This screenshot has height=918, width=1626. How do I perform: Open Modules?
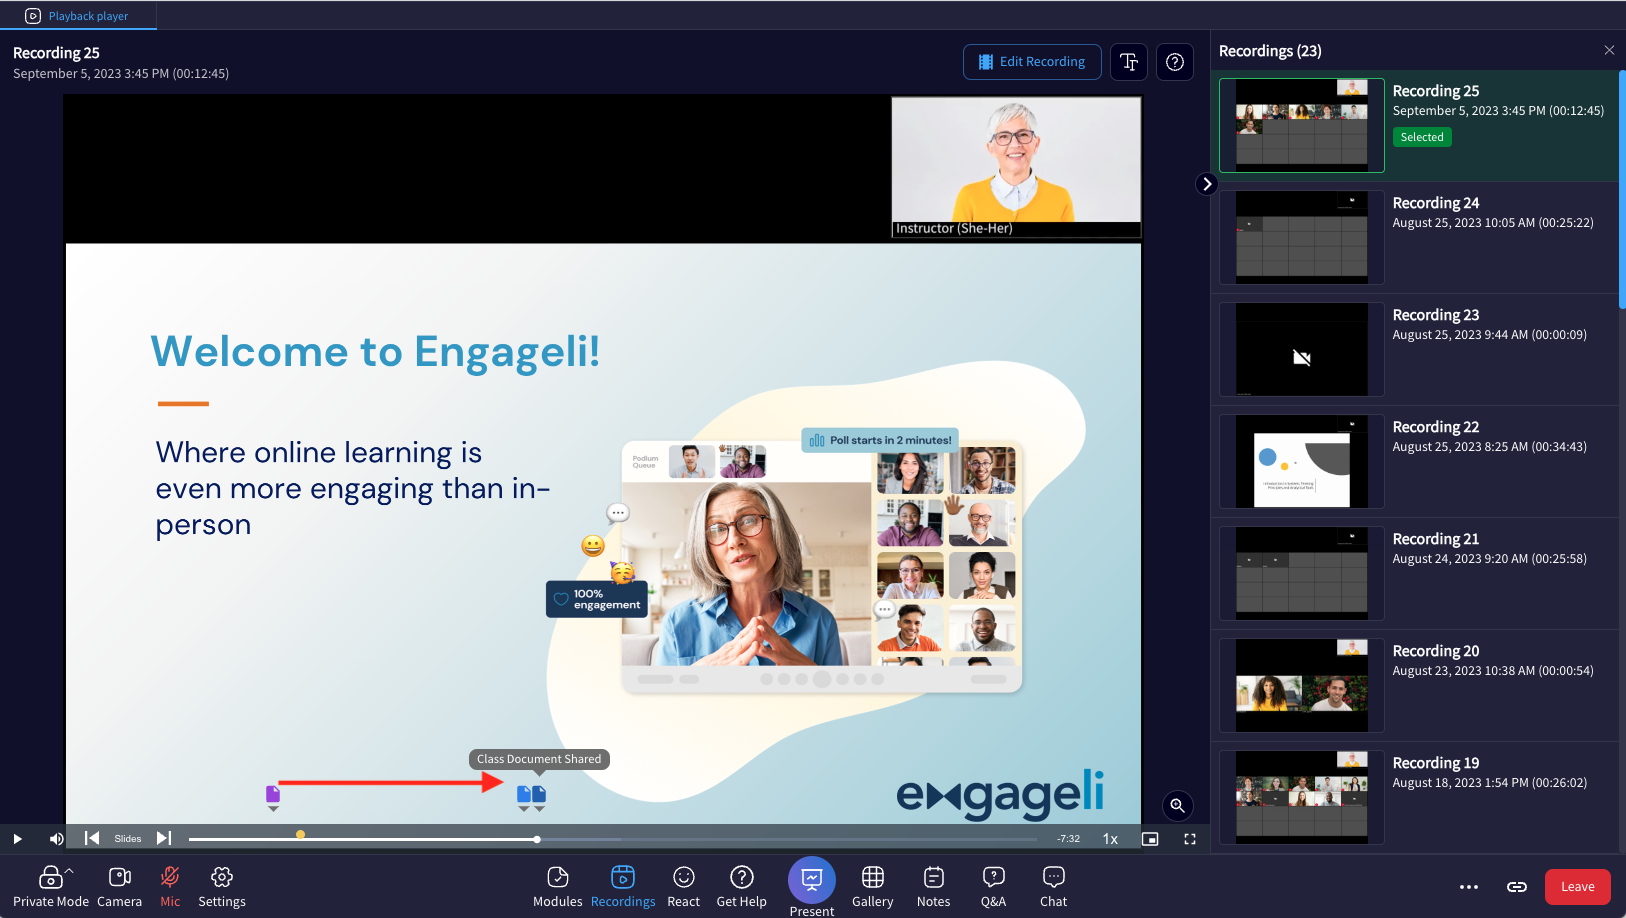point(558,887)
